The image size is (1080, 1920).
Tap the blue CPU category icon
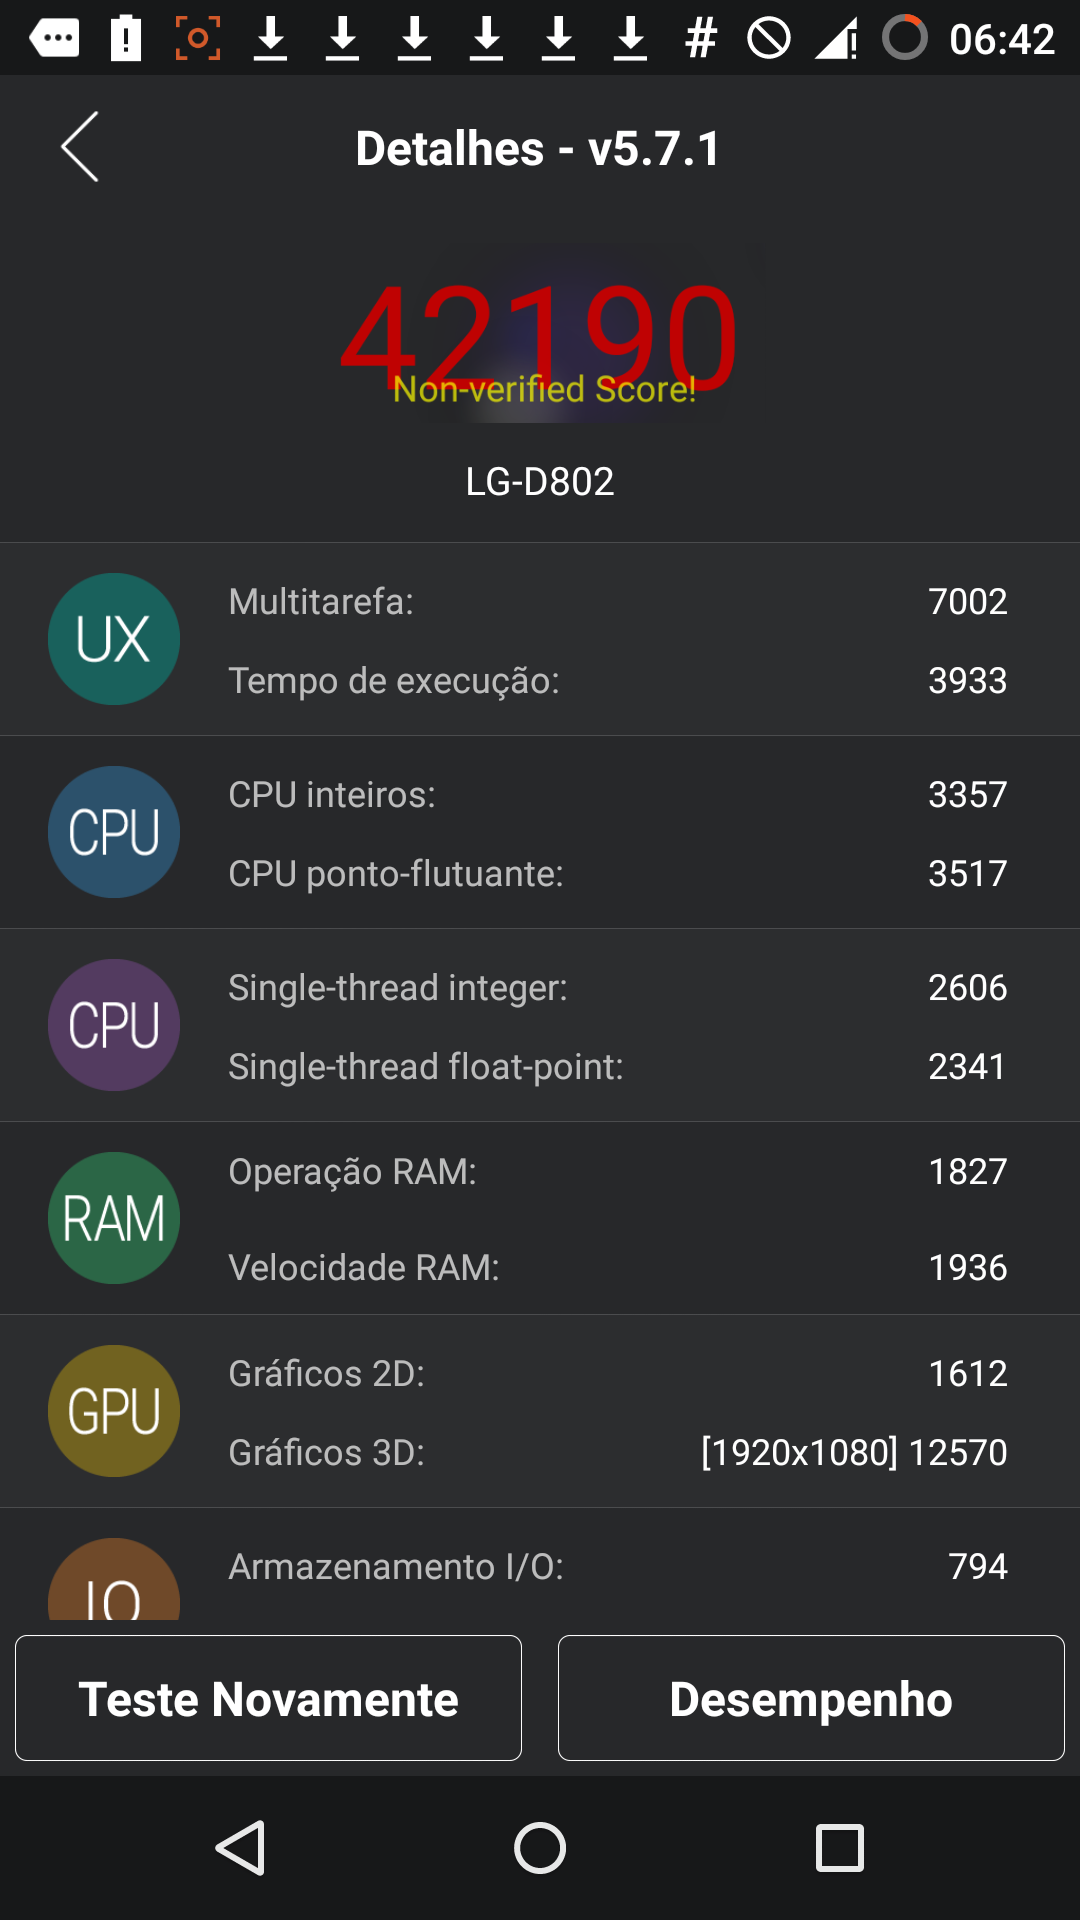tap(114, 832)
